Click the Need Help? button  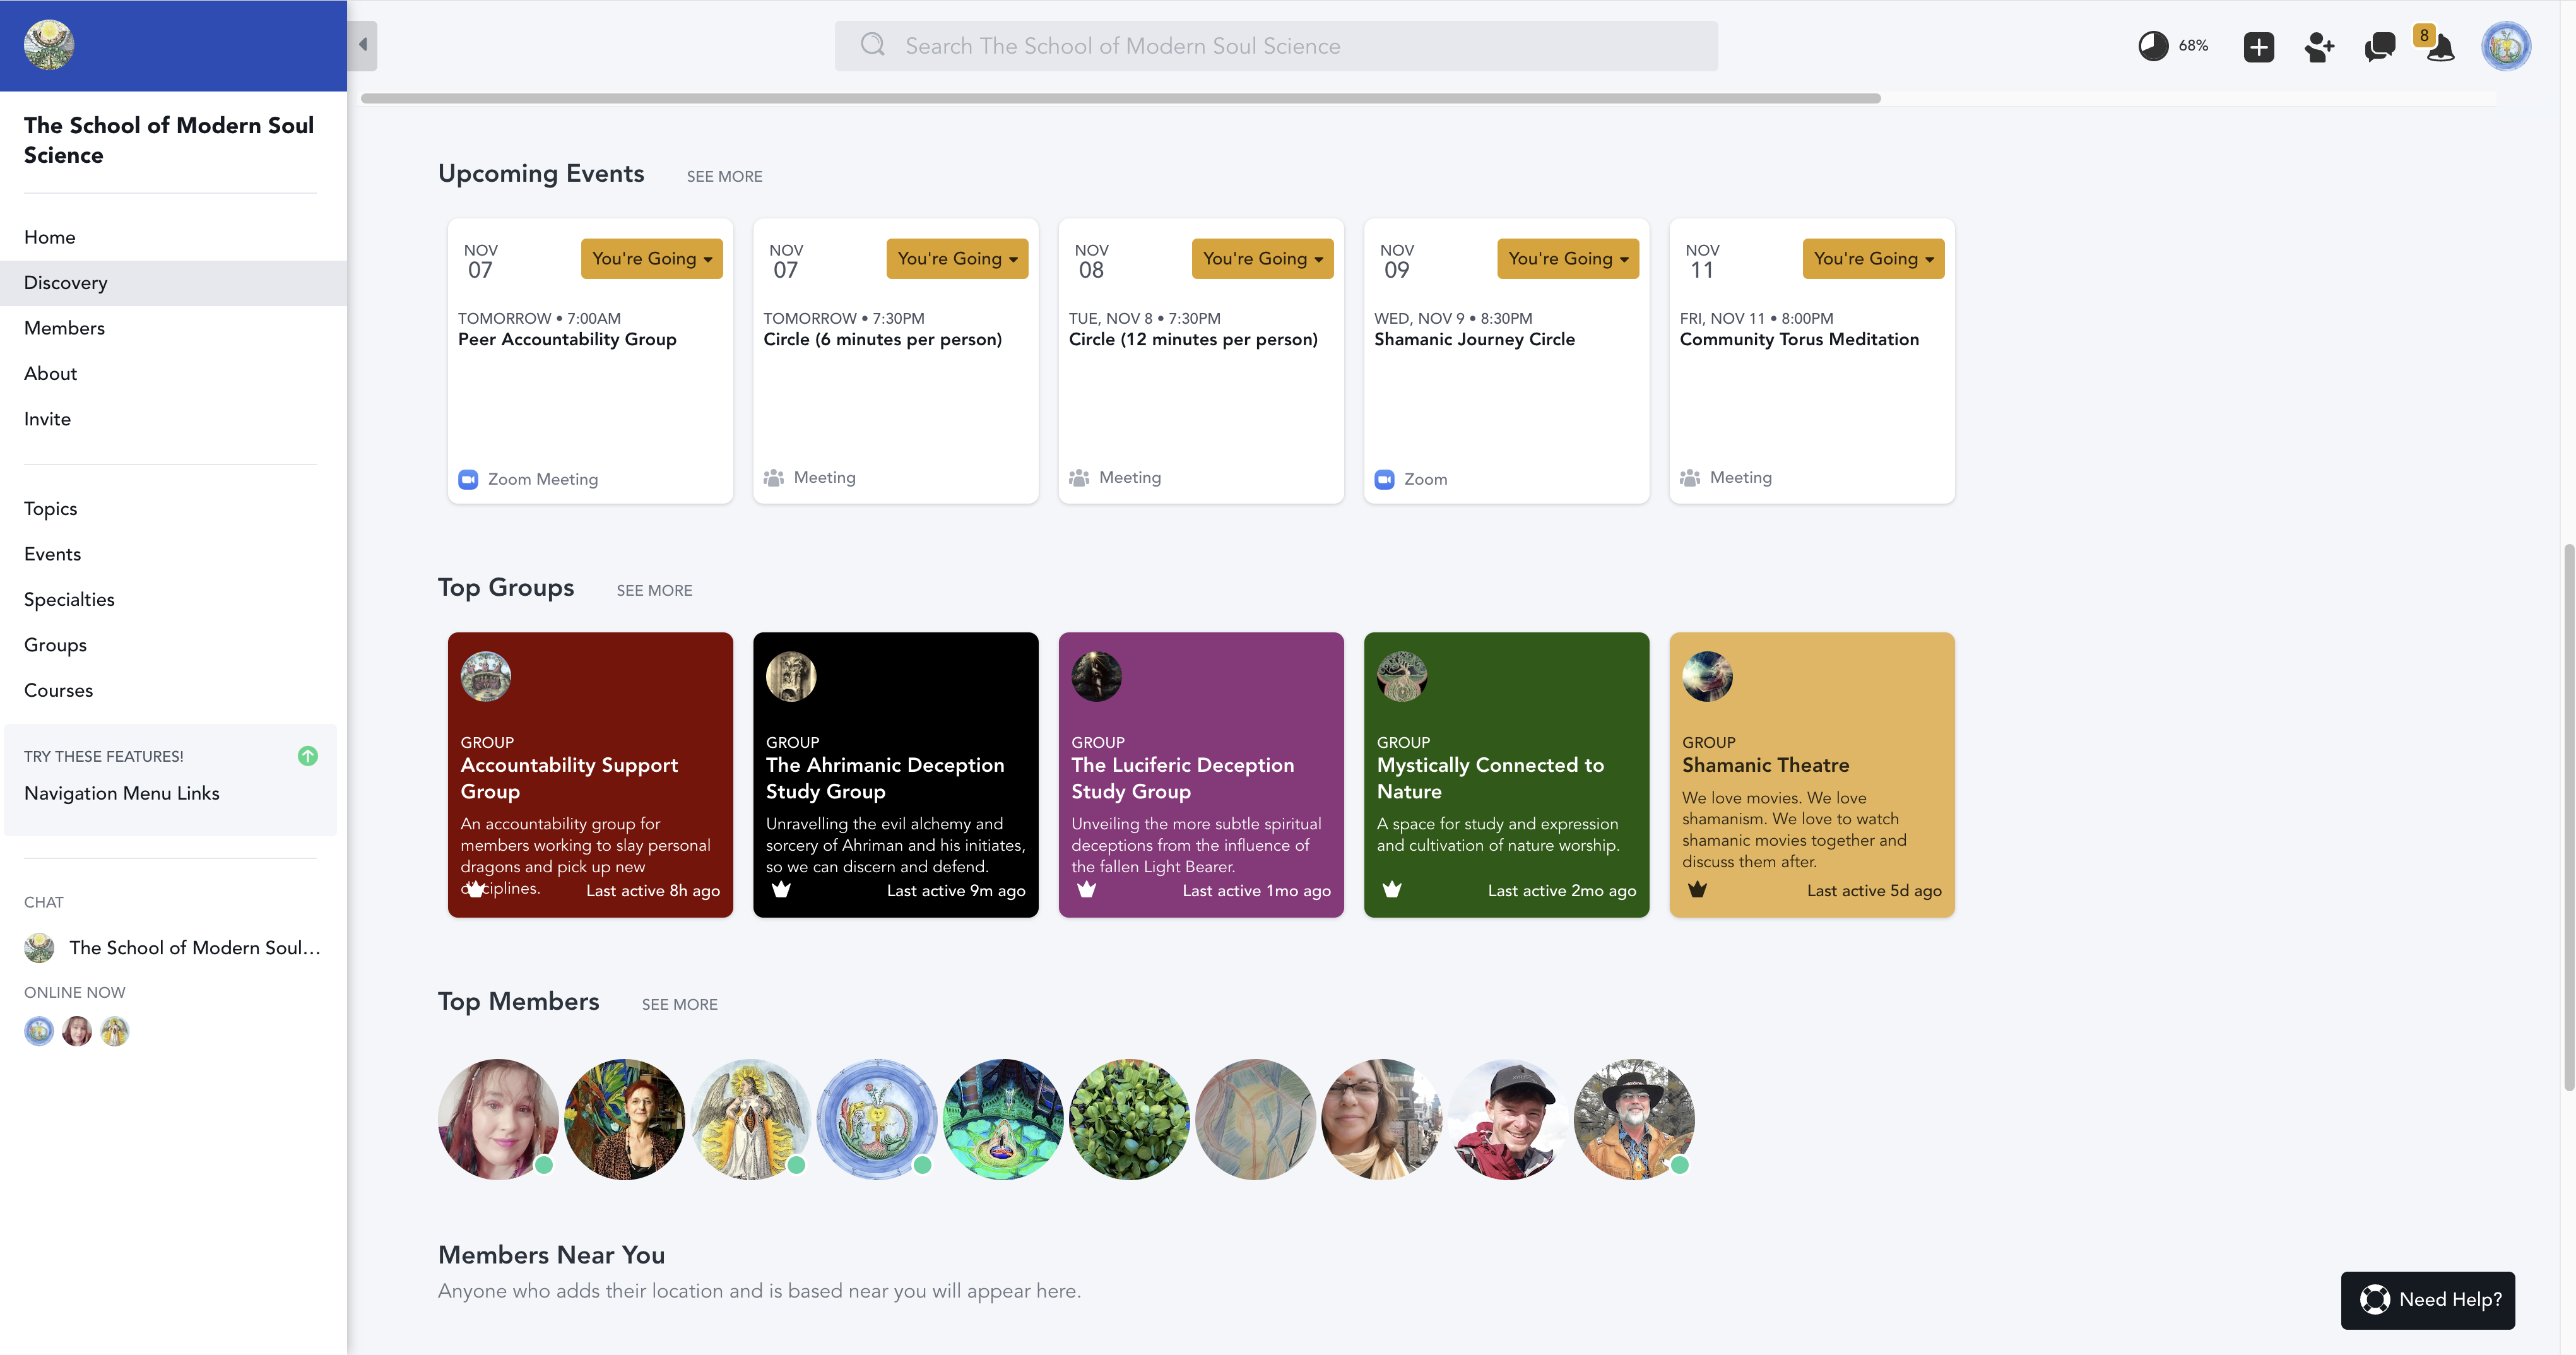(2427, 1299)
